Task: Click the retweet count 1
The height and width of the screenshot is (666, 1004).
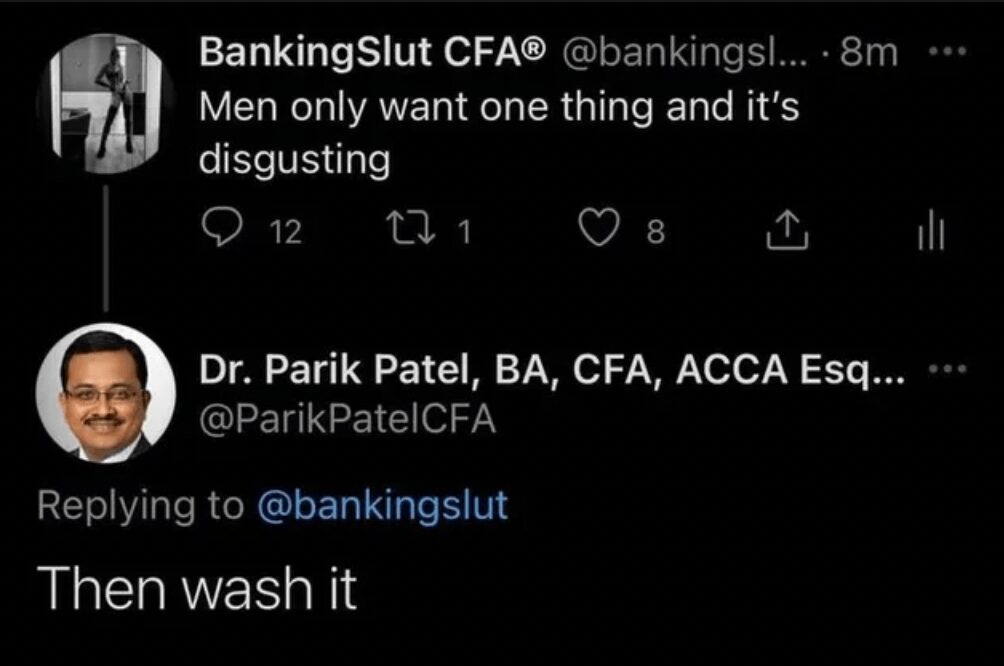Action: [464, 233]
